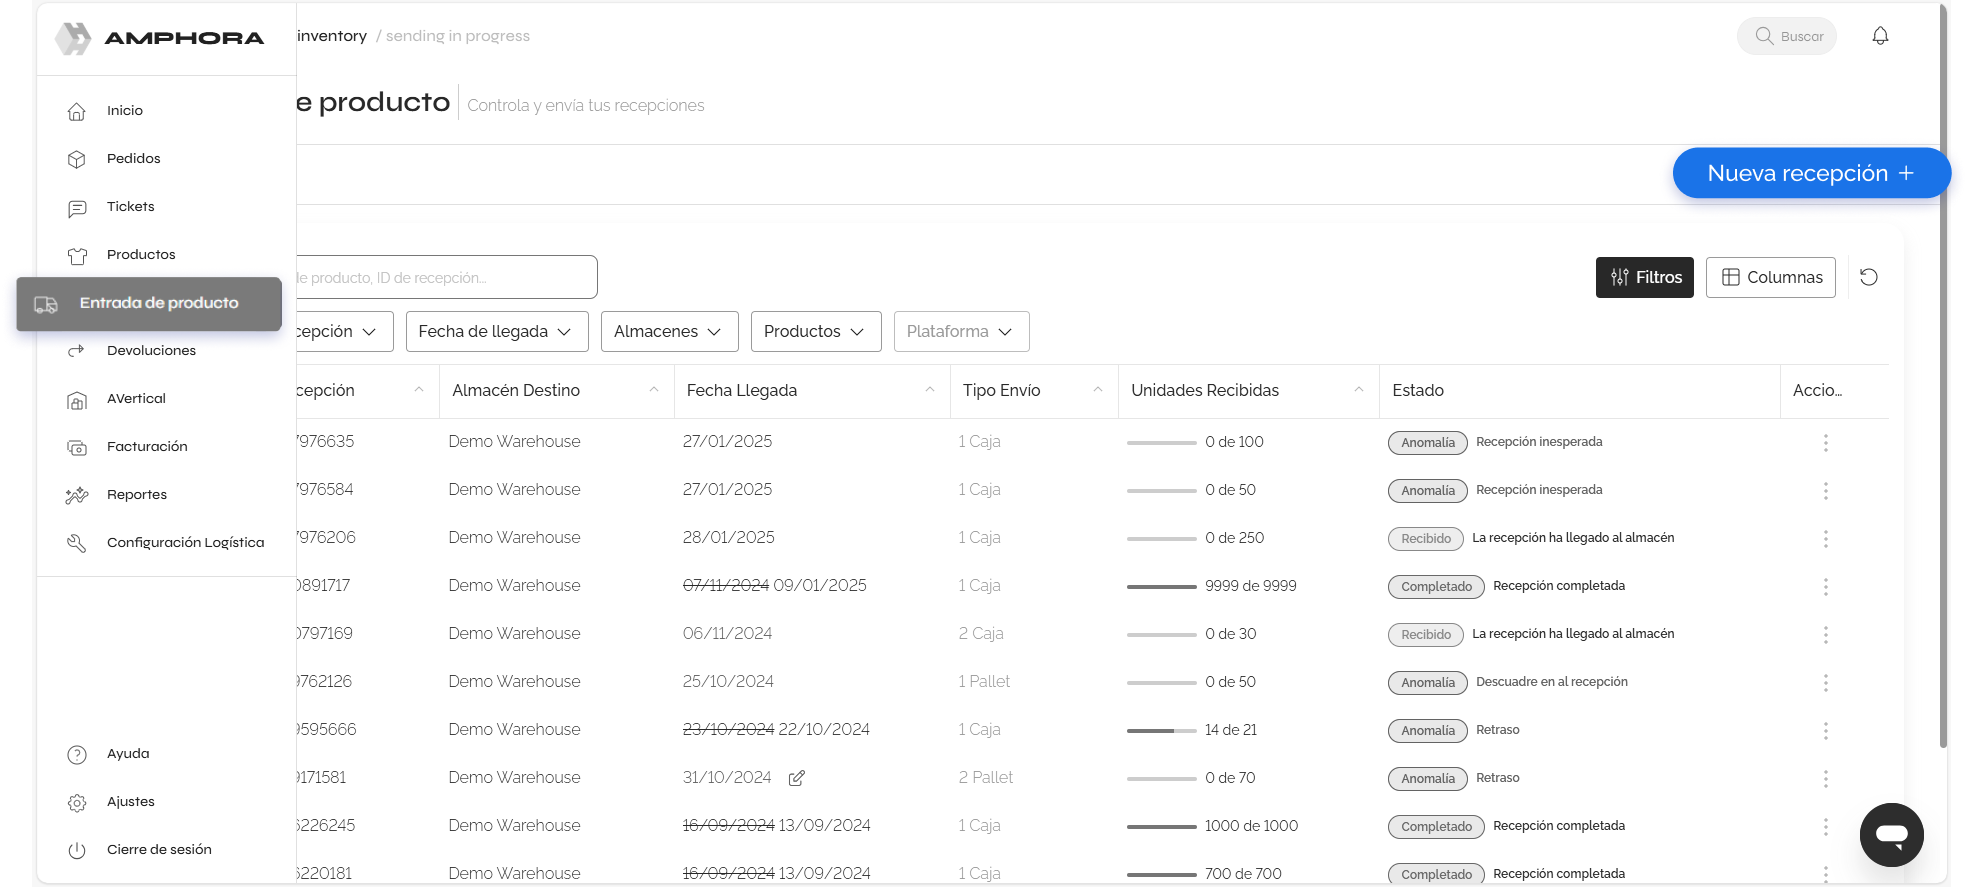Open the chat support bubble

[1891, 834]
